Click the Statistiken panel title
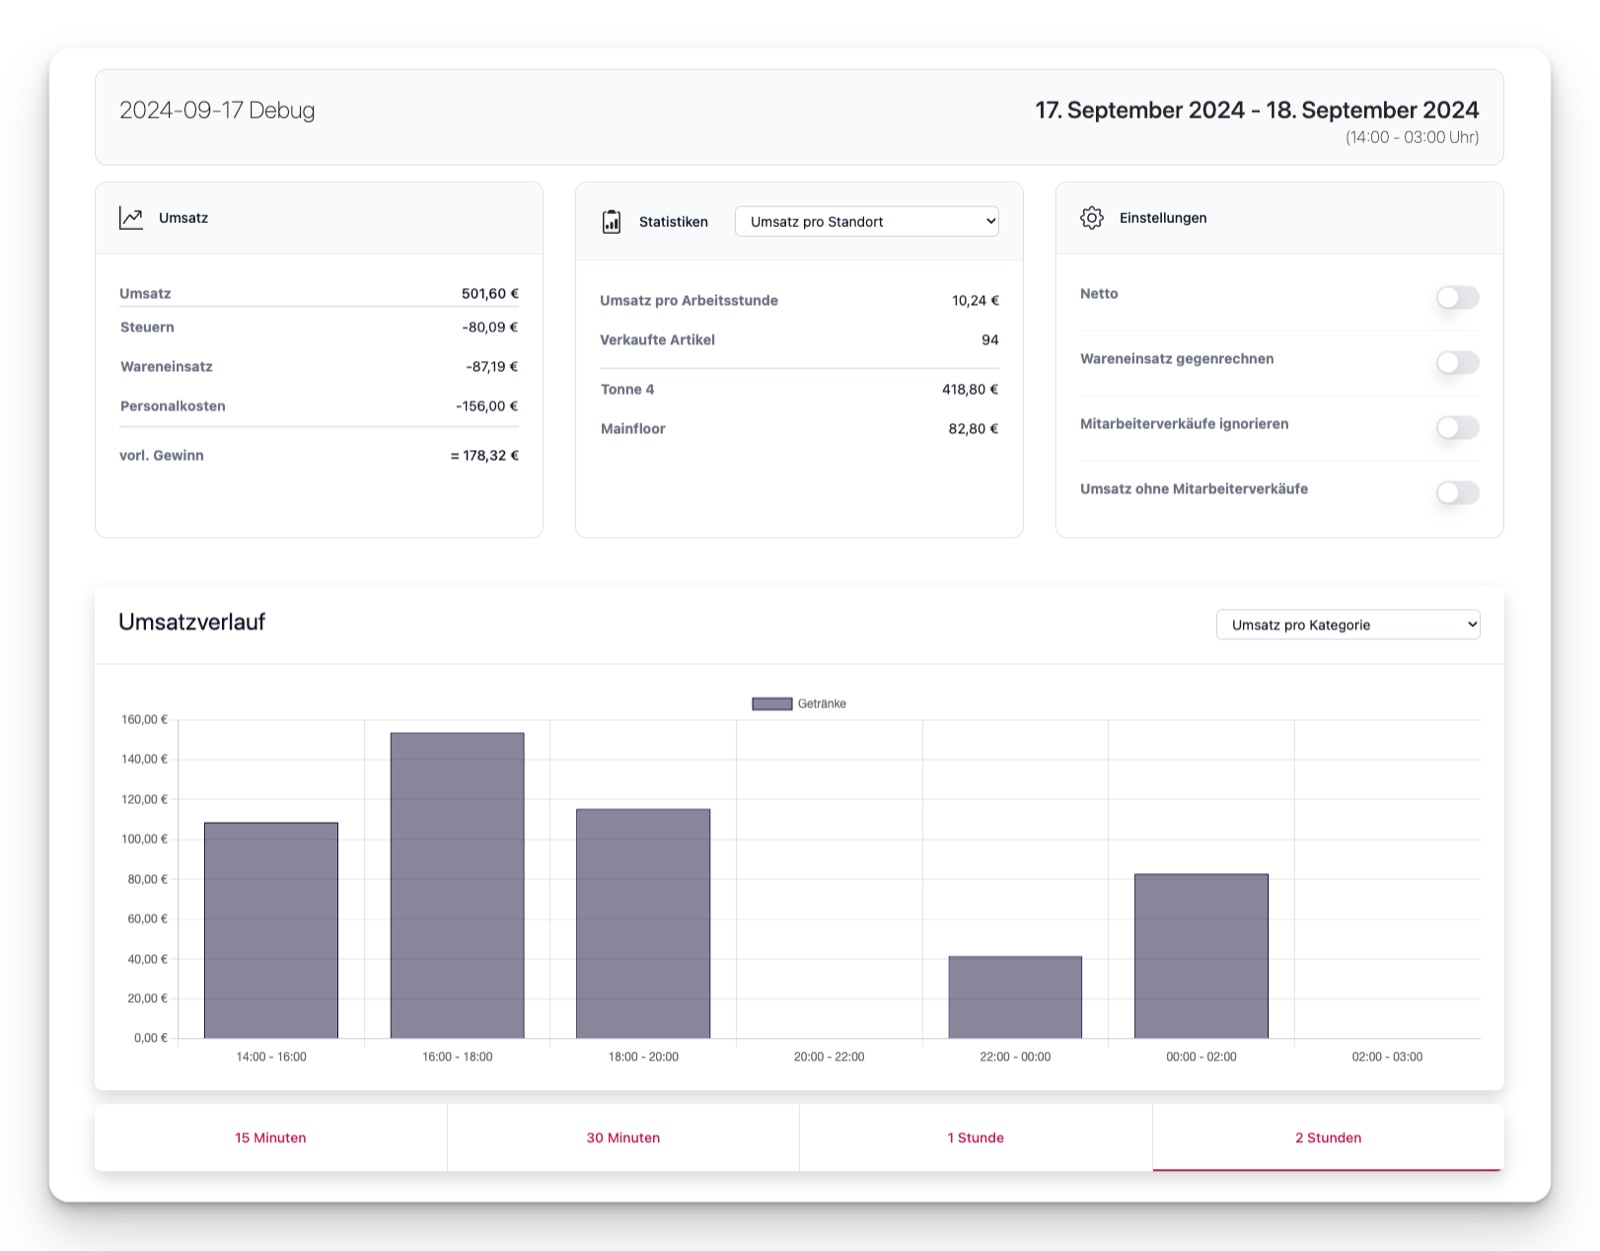Screen dimensions: 1600x1251 click(673, 222)
